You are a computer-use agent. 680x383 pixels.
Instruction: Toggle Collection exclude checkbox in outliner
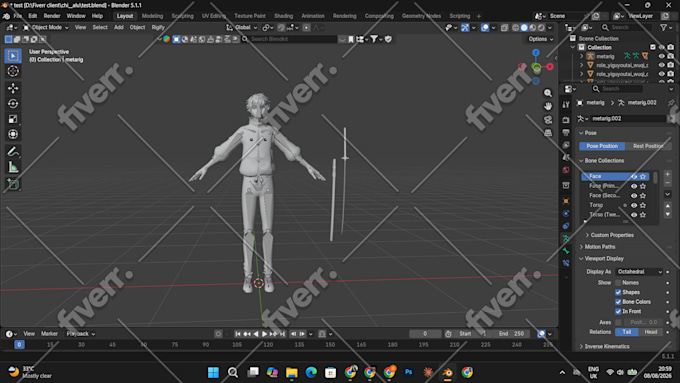653,47
